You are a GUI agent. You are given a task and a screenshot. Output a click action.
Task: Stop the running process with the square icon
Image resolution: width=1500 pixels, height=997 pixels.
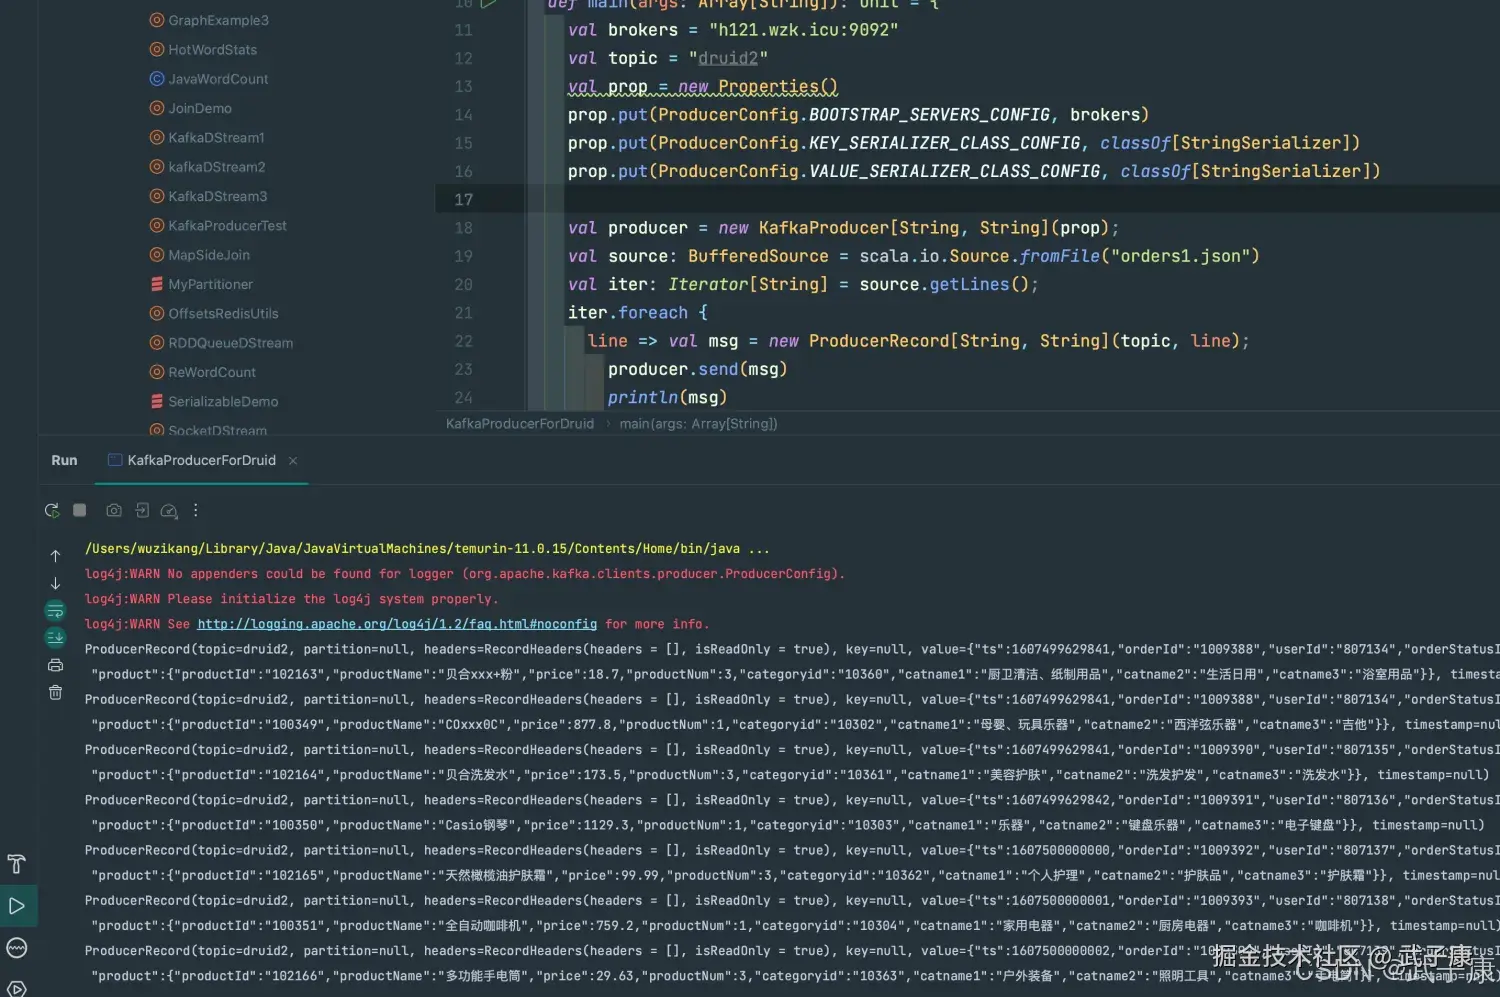[80, 510]
